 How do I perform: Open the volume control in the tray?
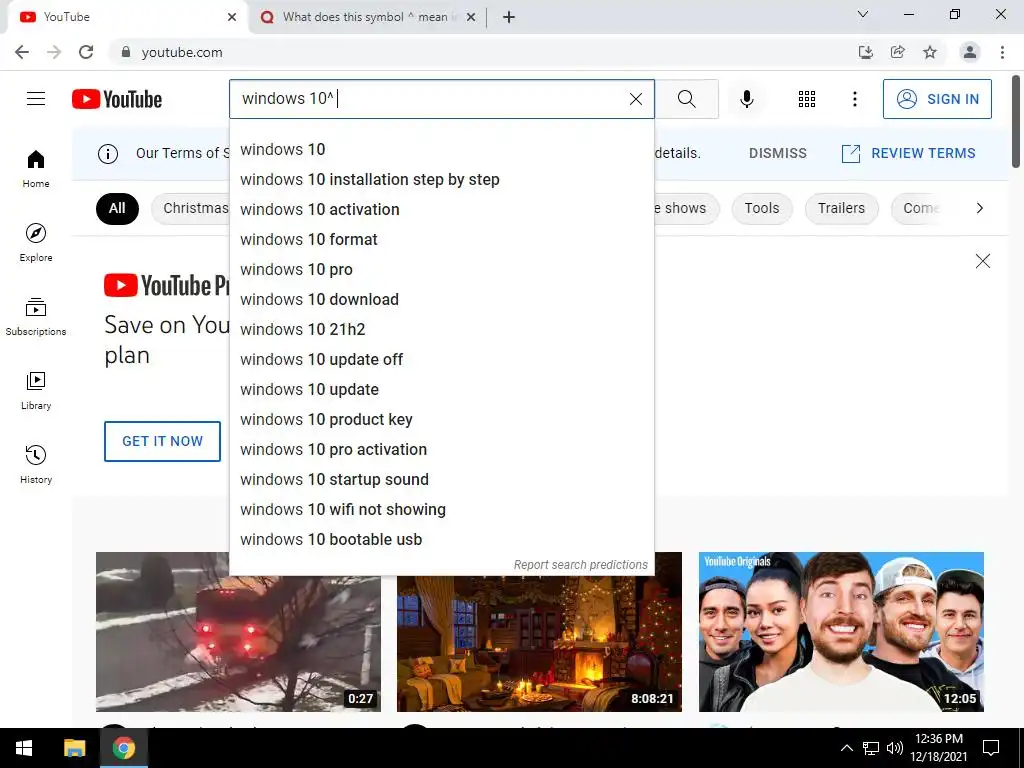point(895,748)
